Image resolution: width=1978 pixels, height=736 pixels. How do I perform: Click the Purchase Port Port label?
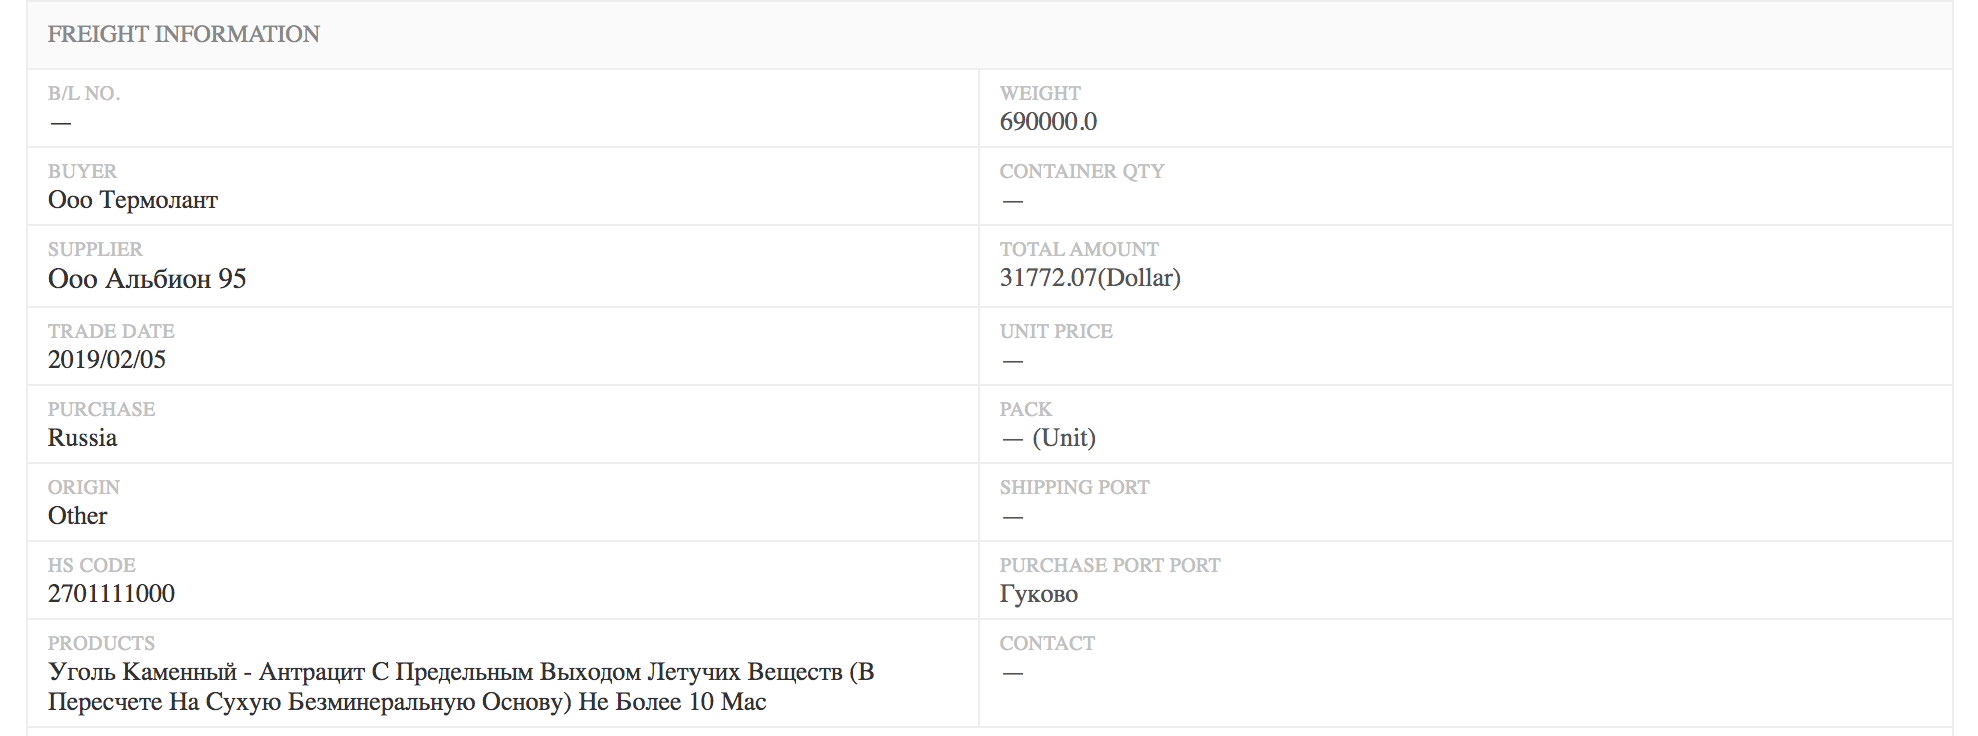point(1110,565)
